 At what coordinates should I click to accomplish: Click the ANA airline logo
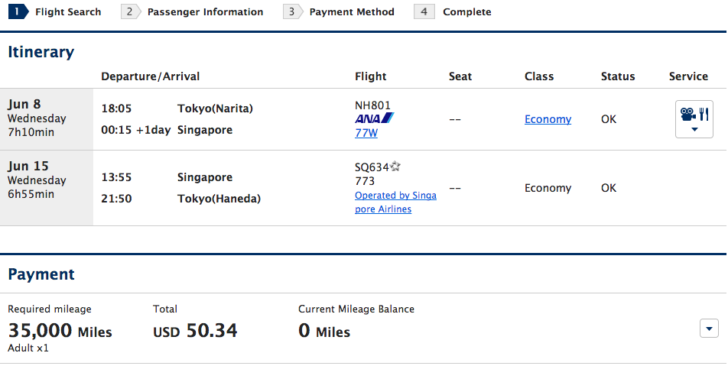tap(374, 118)
